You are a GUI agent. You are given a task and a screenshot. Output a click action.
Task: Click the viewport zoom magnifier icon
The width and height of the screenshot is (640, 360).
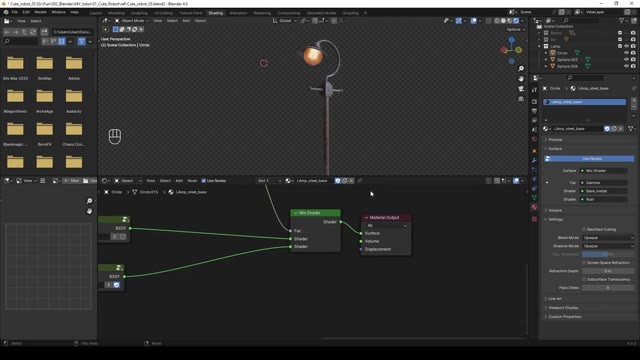521,69
